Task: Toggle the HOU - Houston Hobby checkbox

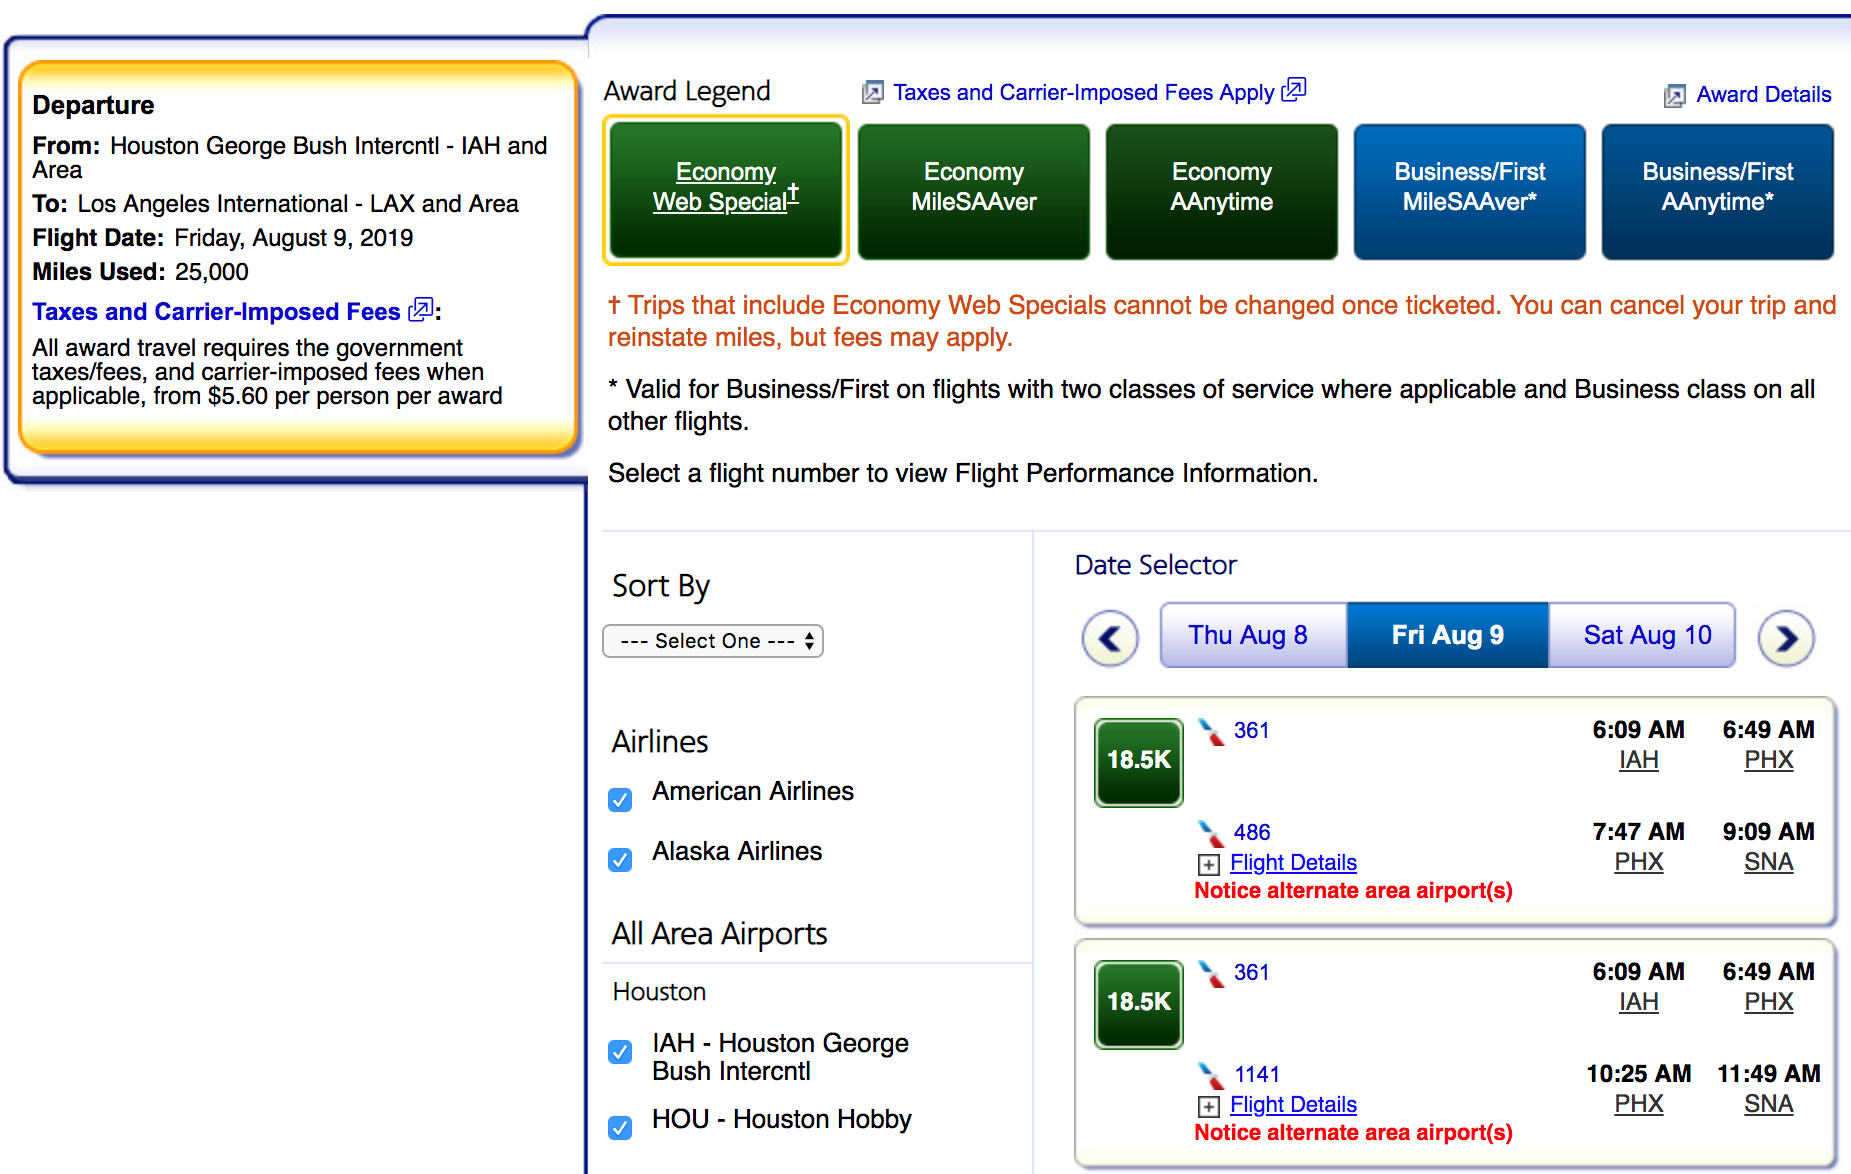Action: coord(620,1128)
